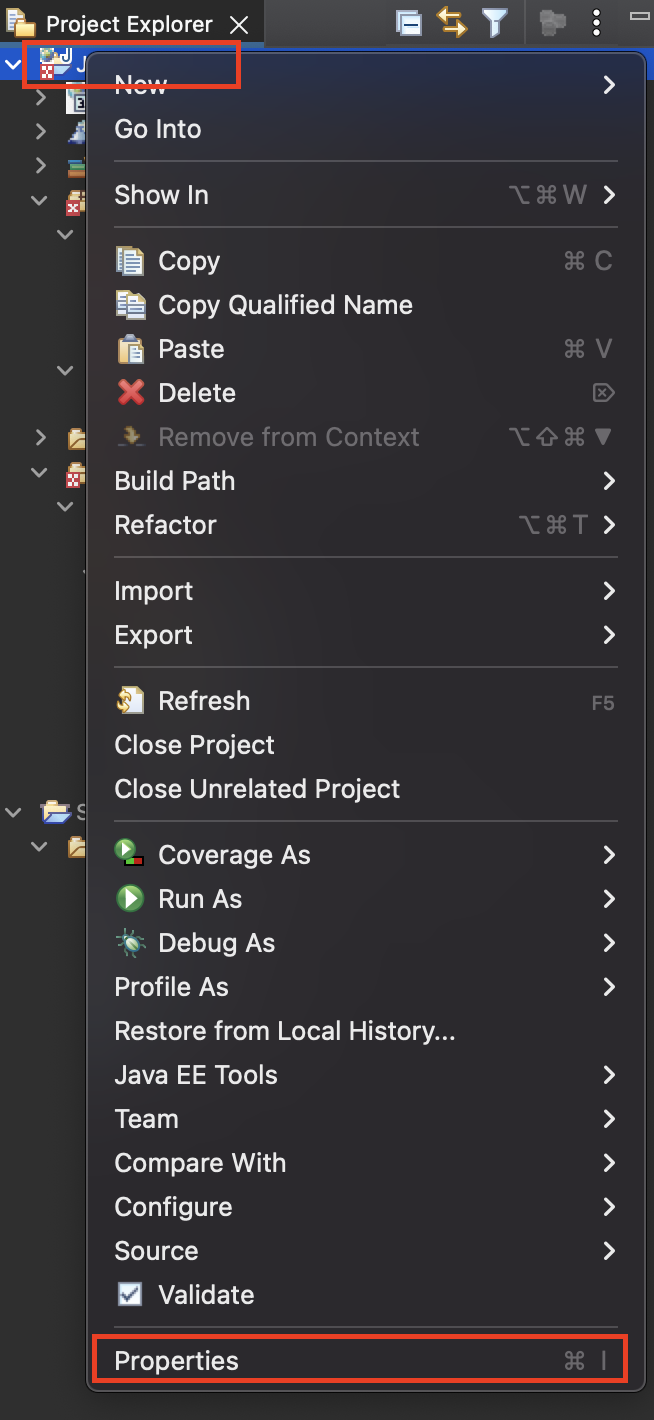The height and width of the screenshot is (1420, 654).
Task: Click Restore from Local History
Action: coord(285,1031)
